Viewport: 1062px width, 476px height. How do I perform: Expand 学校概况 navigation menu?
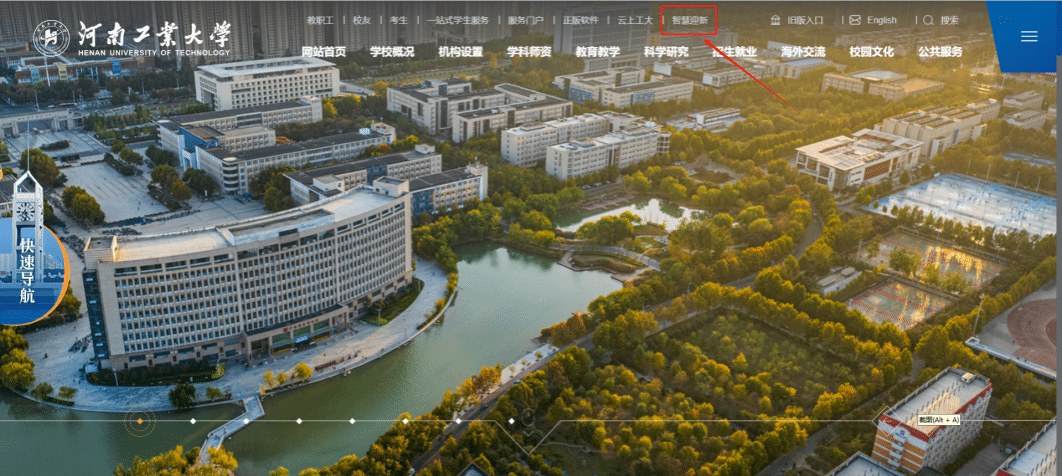[391, 52]
